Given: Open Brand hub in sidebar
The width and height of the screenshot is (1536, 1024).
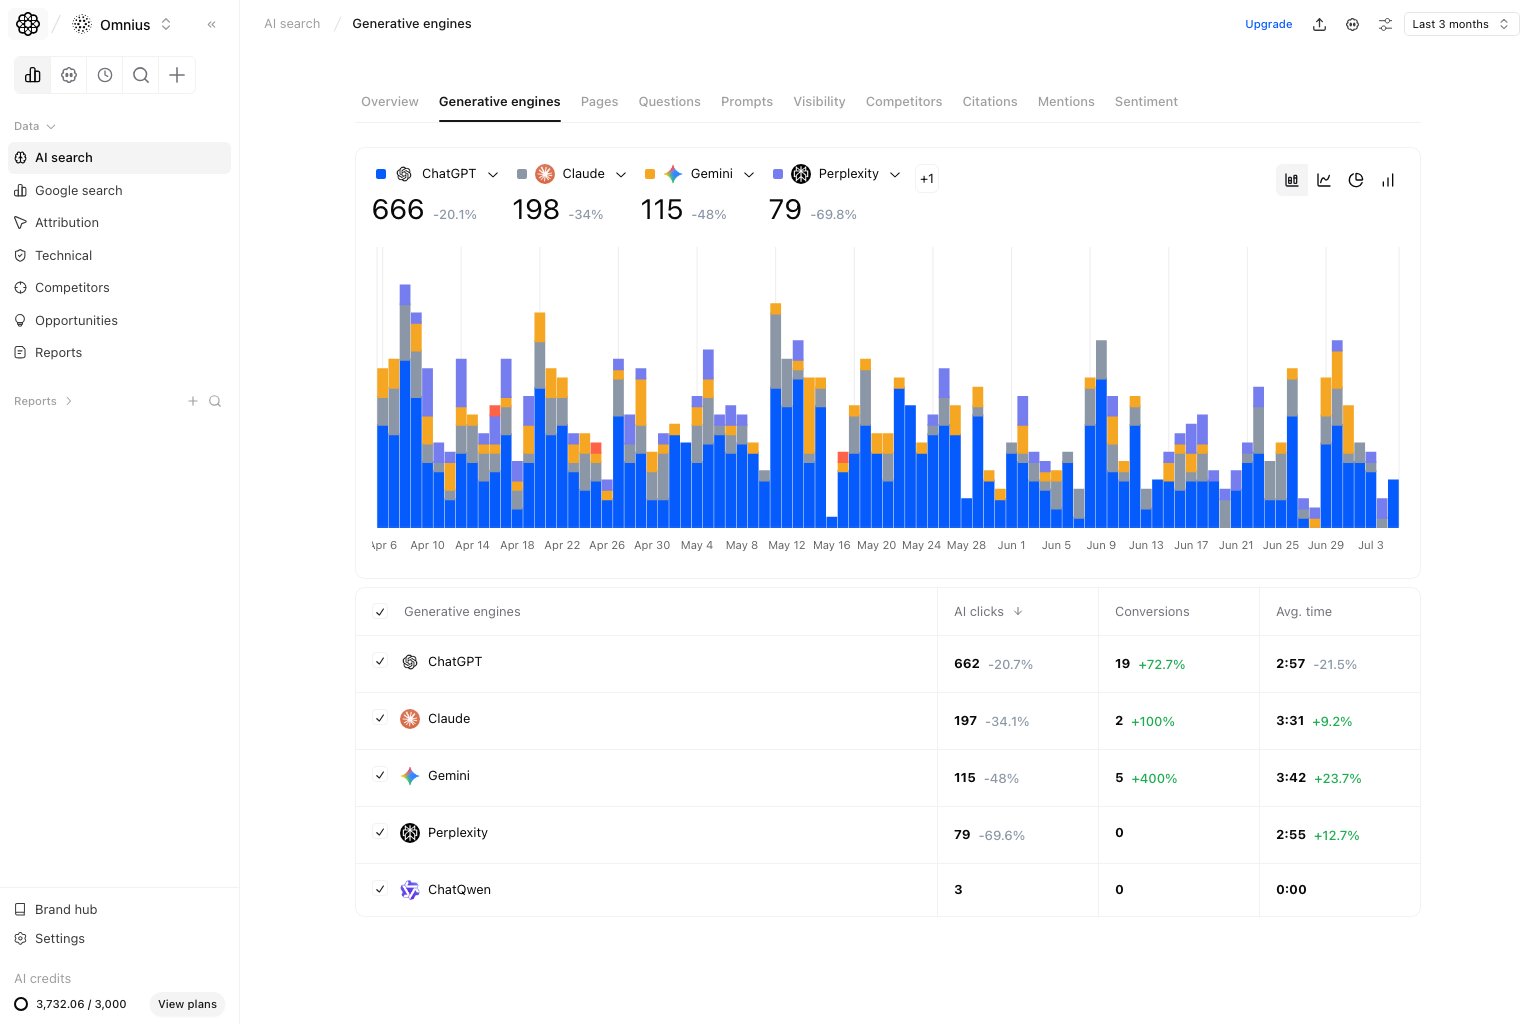Looking at the screenshot, I should 119,909.
